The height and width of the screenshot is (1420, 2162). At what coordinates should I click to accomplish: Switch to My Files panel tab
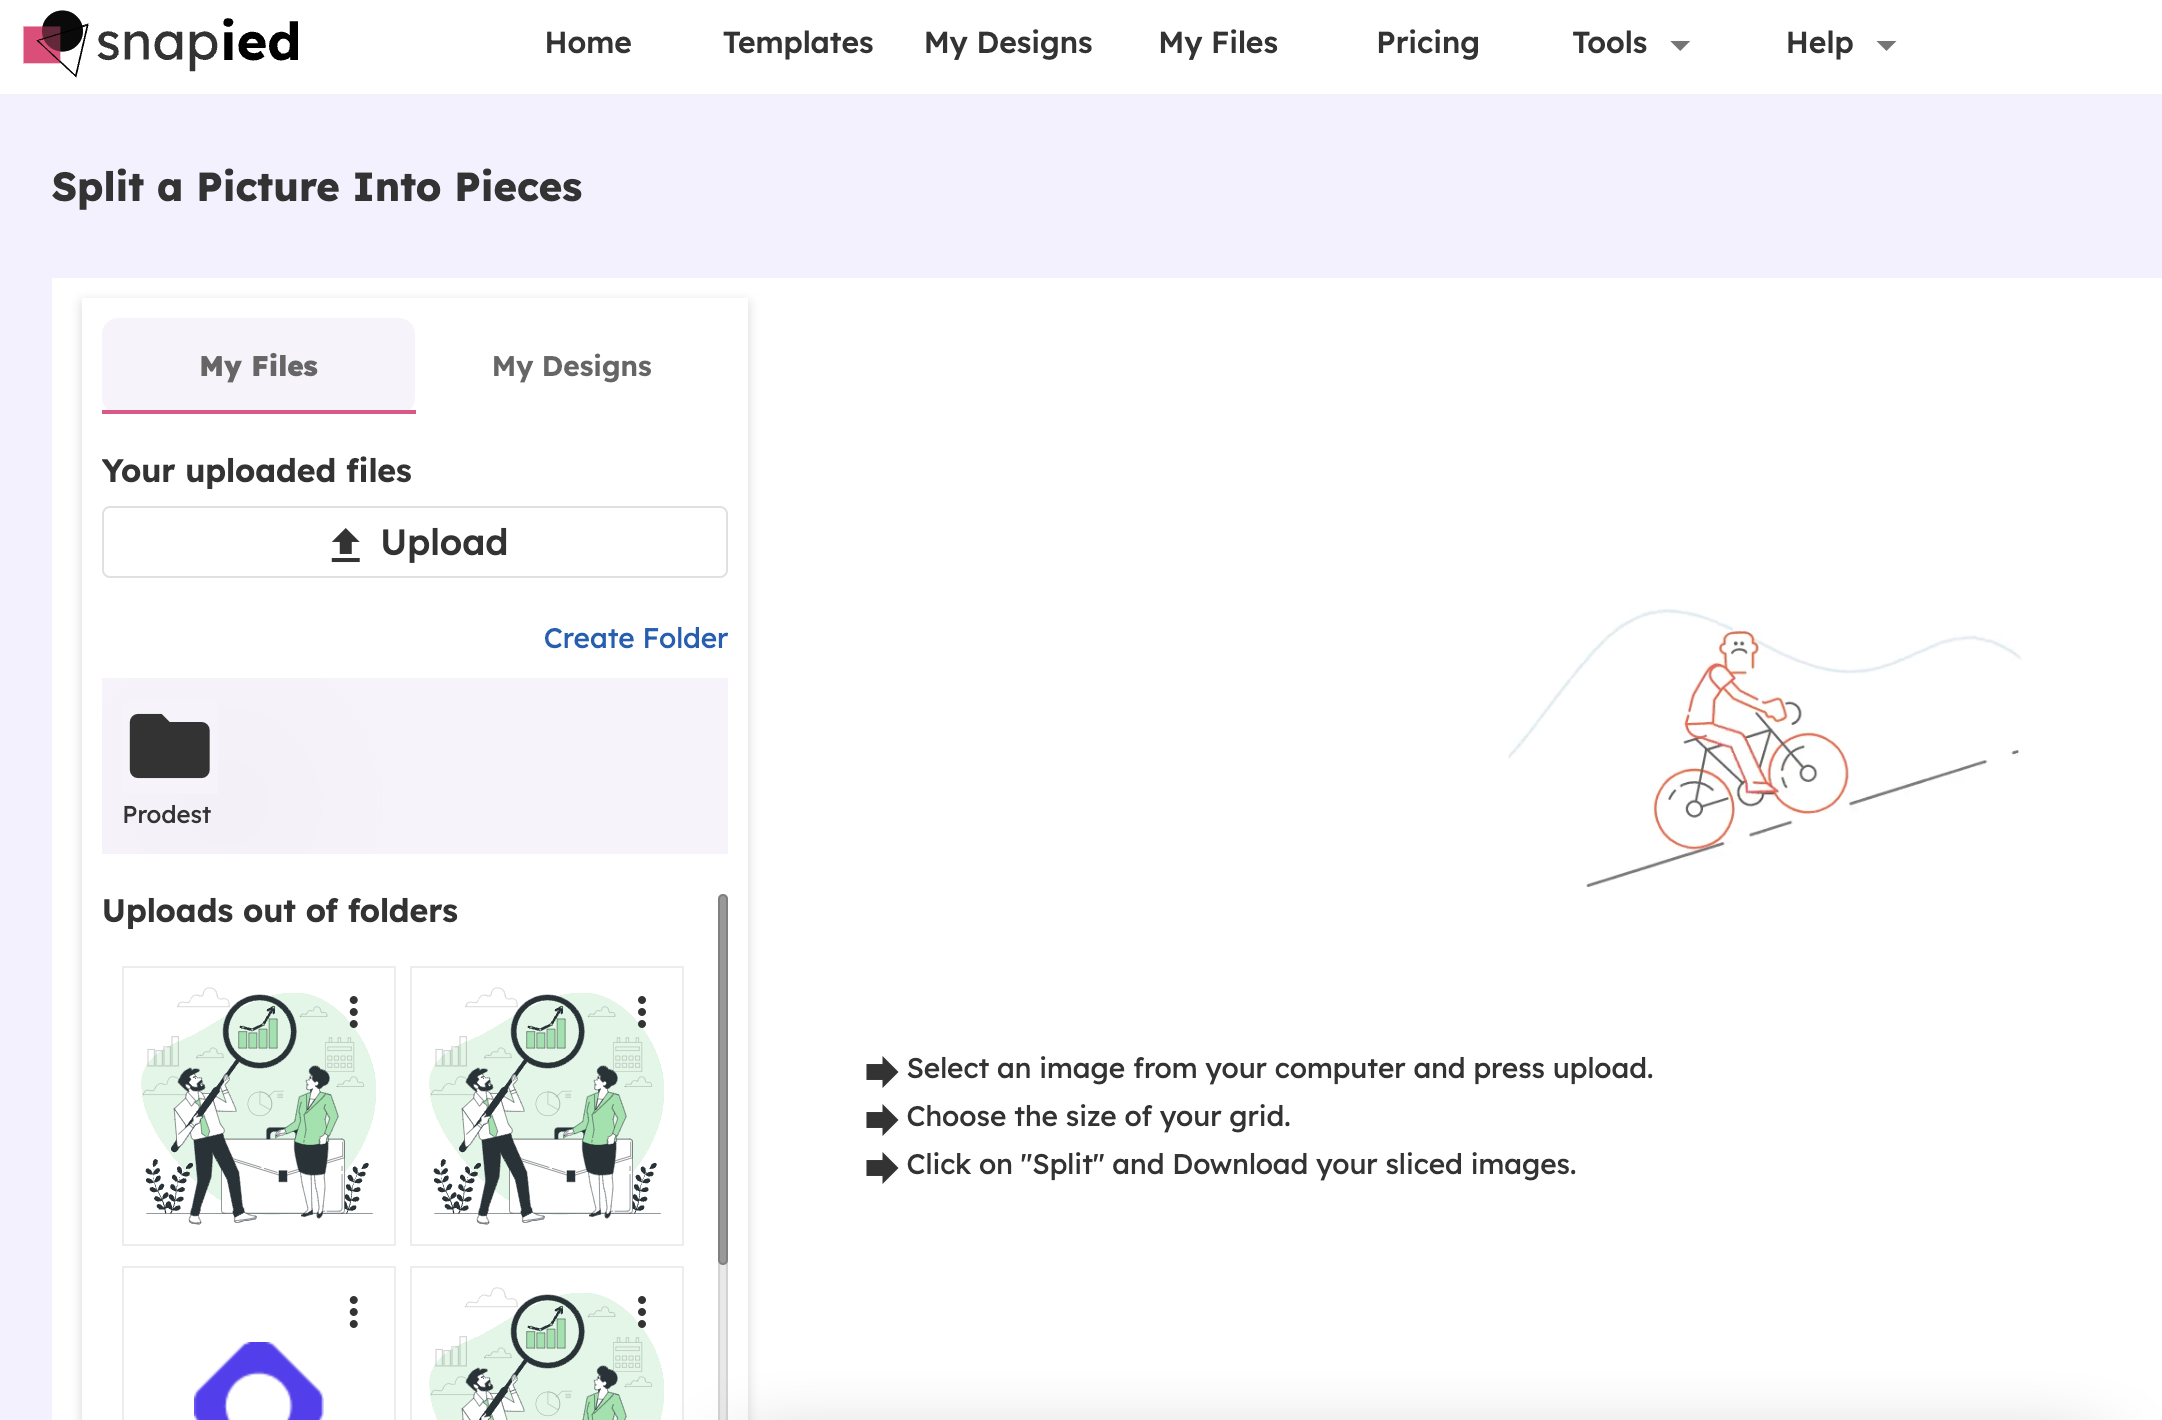click(x=259, y=366)
